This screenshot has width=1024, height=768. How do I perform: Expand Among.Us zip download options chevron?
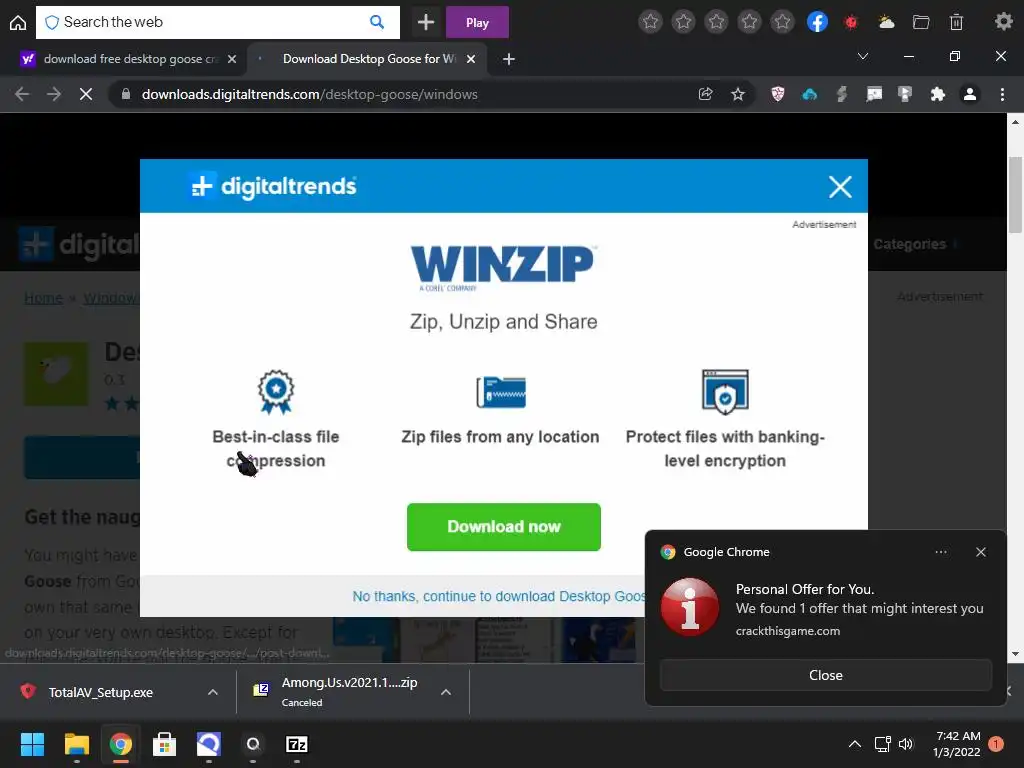[446, 692]
